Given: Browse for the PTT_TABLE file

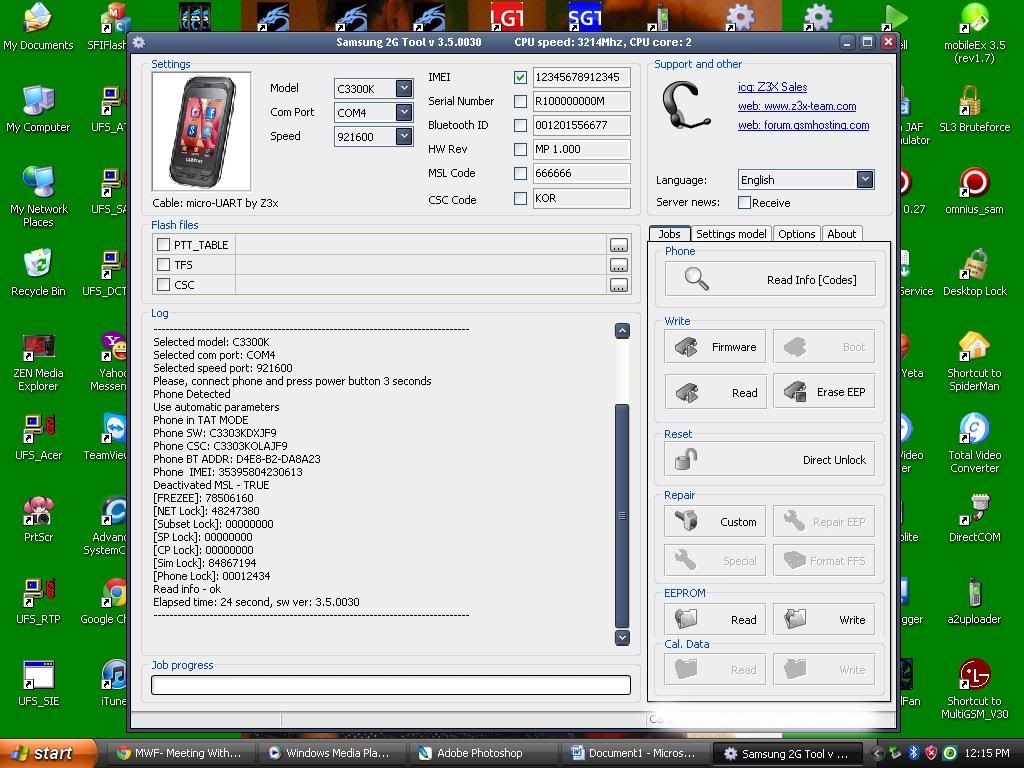Looking at the screenshot, I should coord(618,245).
